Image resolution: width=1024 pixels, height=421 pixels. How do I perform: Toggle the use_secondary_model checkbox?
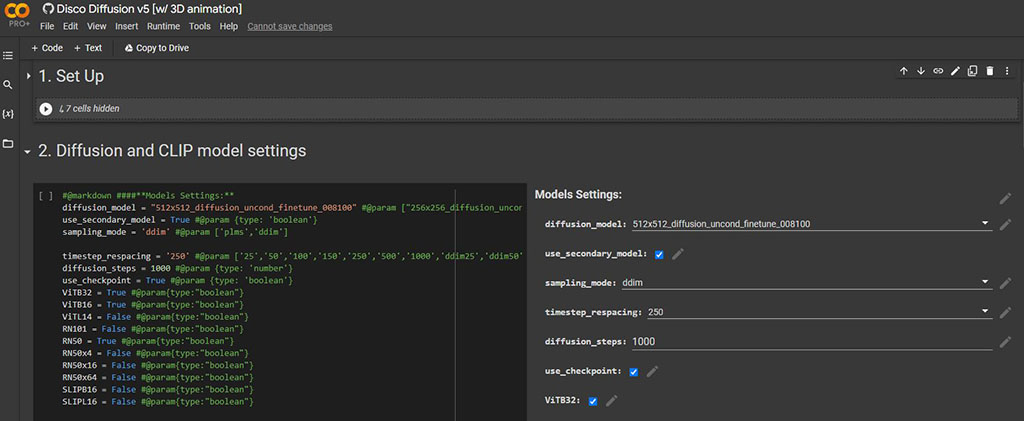point(659,254)
